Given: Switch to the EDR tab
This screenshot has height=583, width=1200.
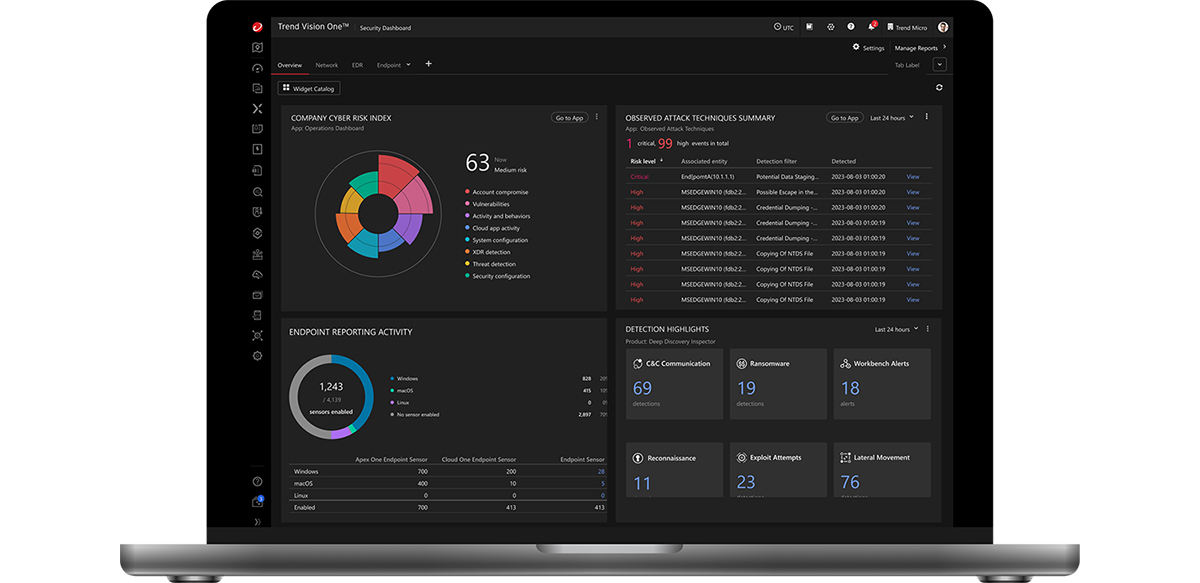Looking at the screenshot, I should pos(357,65).
